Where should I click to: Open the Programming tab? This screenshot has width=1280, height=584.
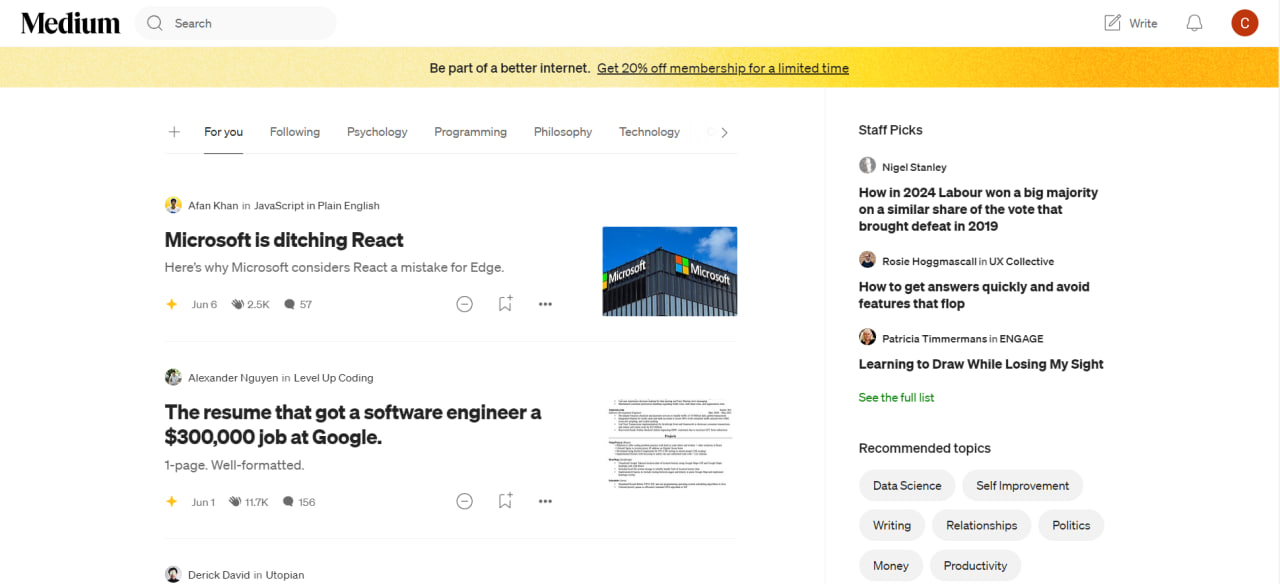470,132
